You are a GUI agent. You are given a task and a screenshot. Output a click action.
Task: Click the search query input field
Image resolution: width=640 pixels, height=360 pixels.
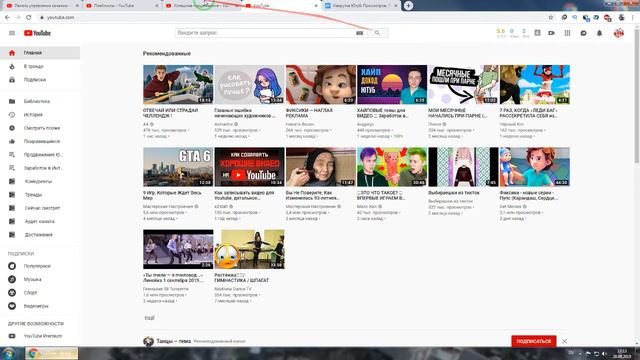264,33
